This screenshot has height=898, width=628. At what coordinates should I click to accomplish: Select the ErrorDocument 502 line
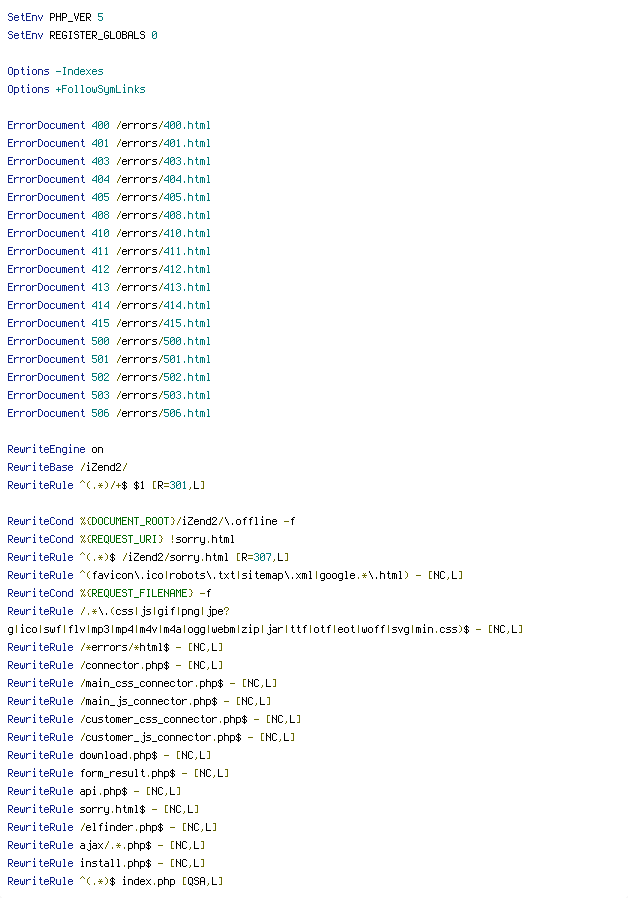(109, 377)
